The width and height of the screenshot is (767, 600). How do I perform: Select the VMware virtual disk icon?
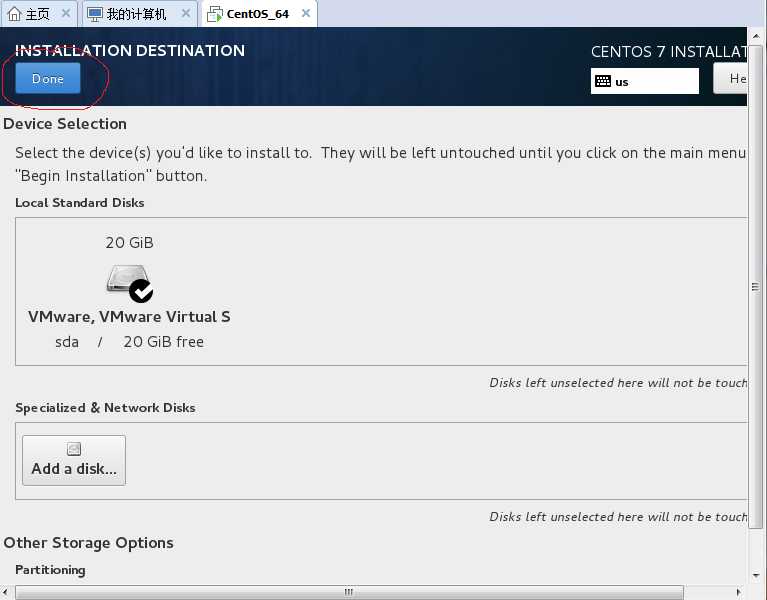click(130, 284)
